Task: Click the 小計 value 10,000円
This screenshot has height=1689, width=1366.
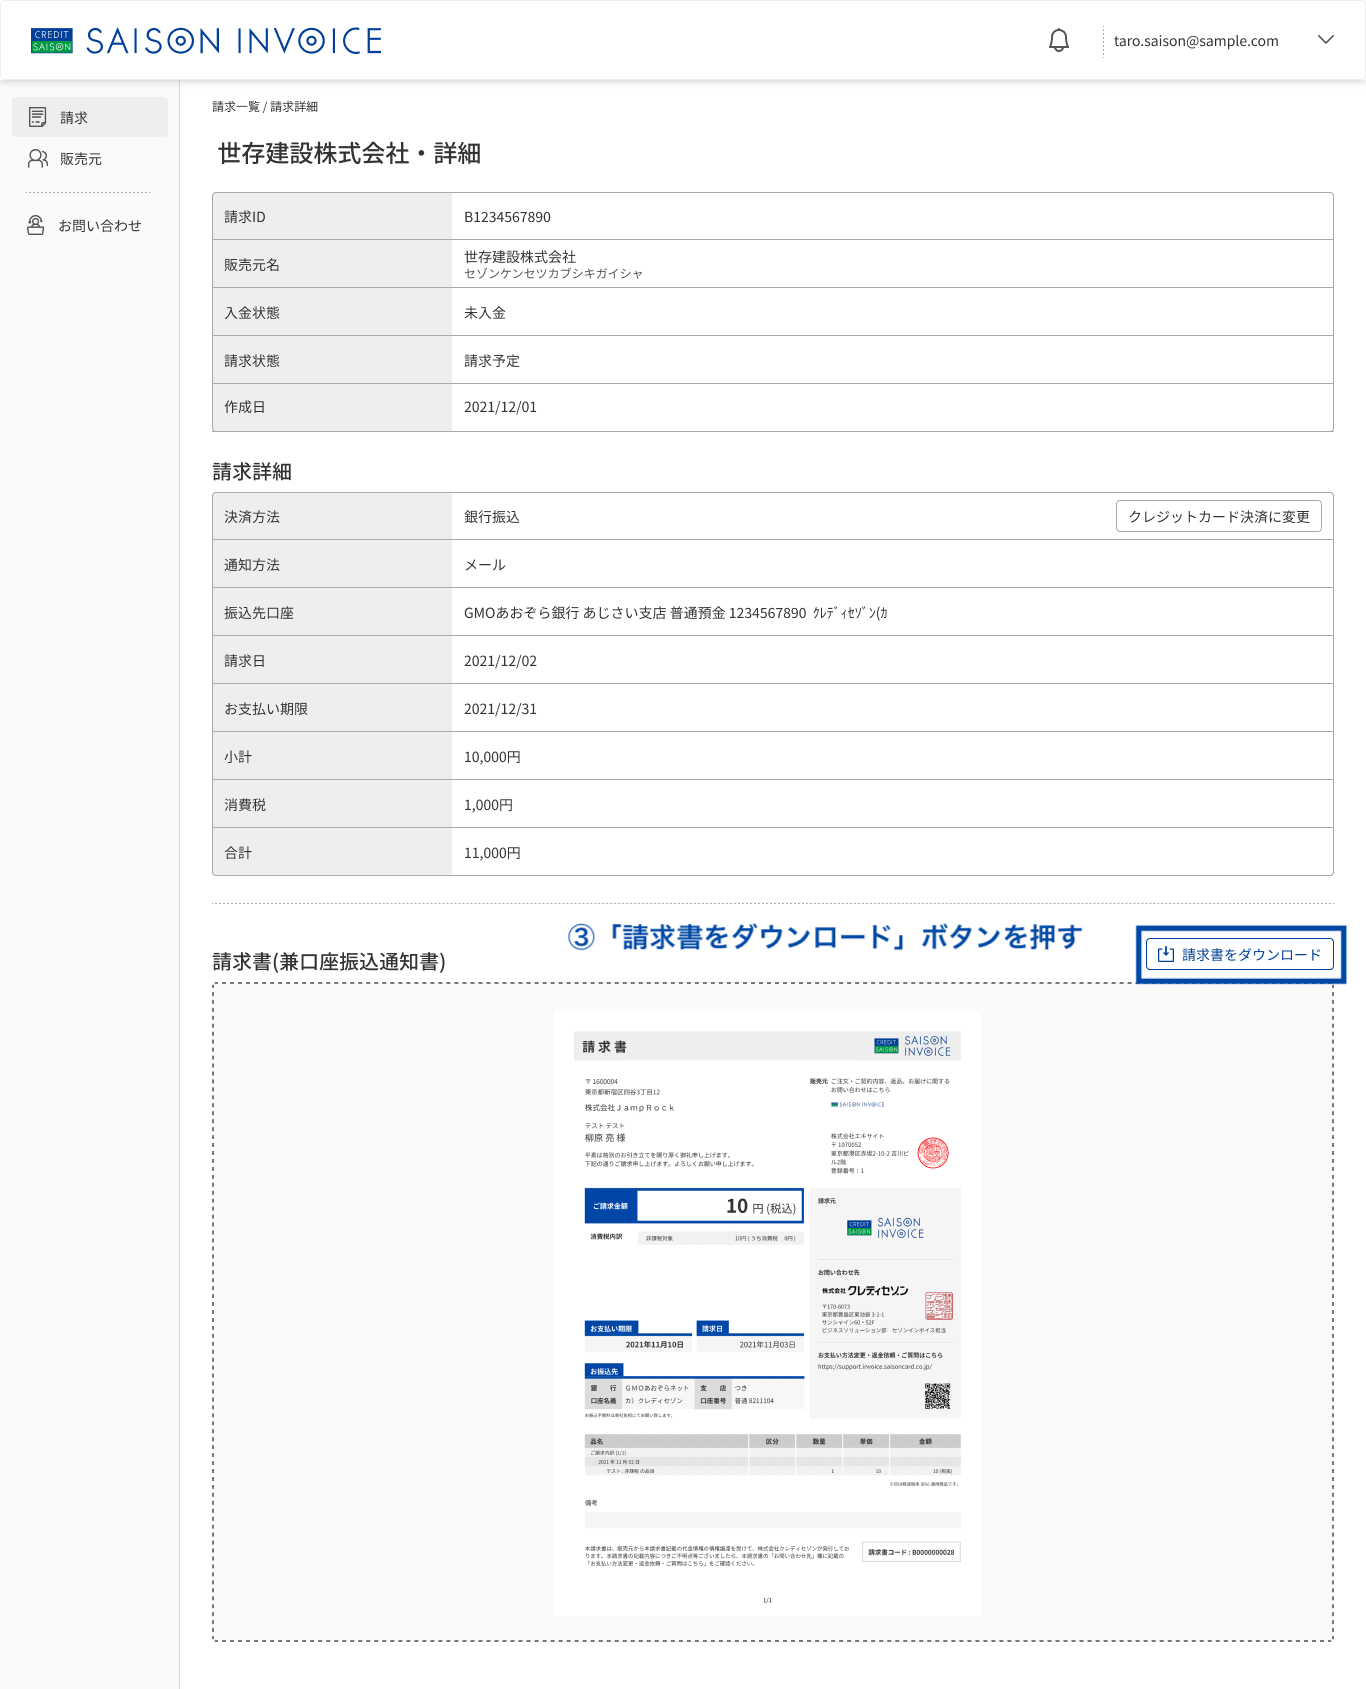Action: [492, 757]
